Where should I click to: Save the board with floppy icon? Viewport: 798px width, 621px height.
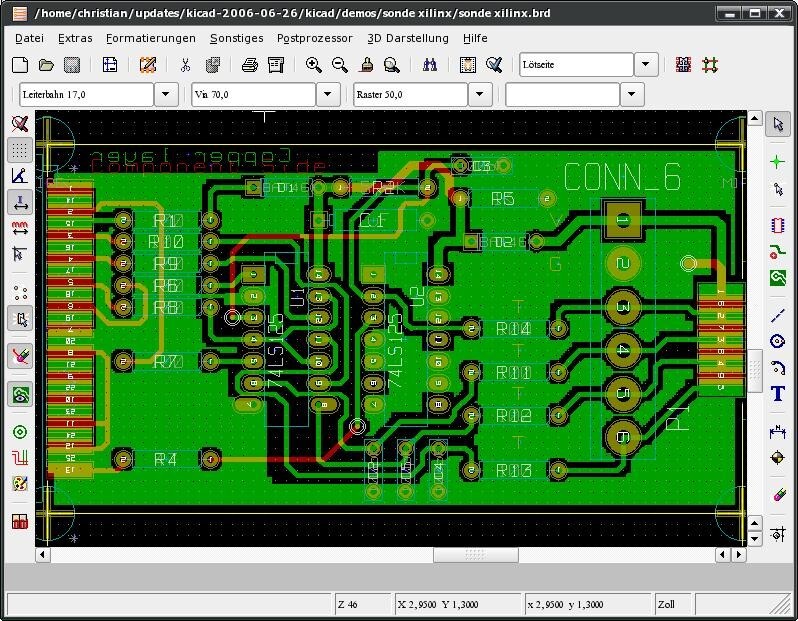click(x=72, y=65)
